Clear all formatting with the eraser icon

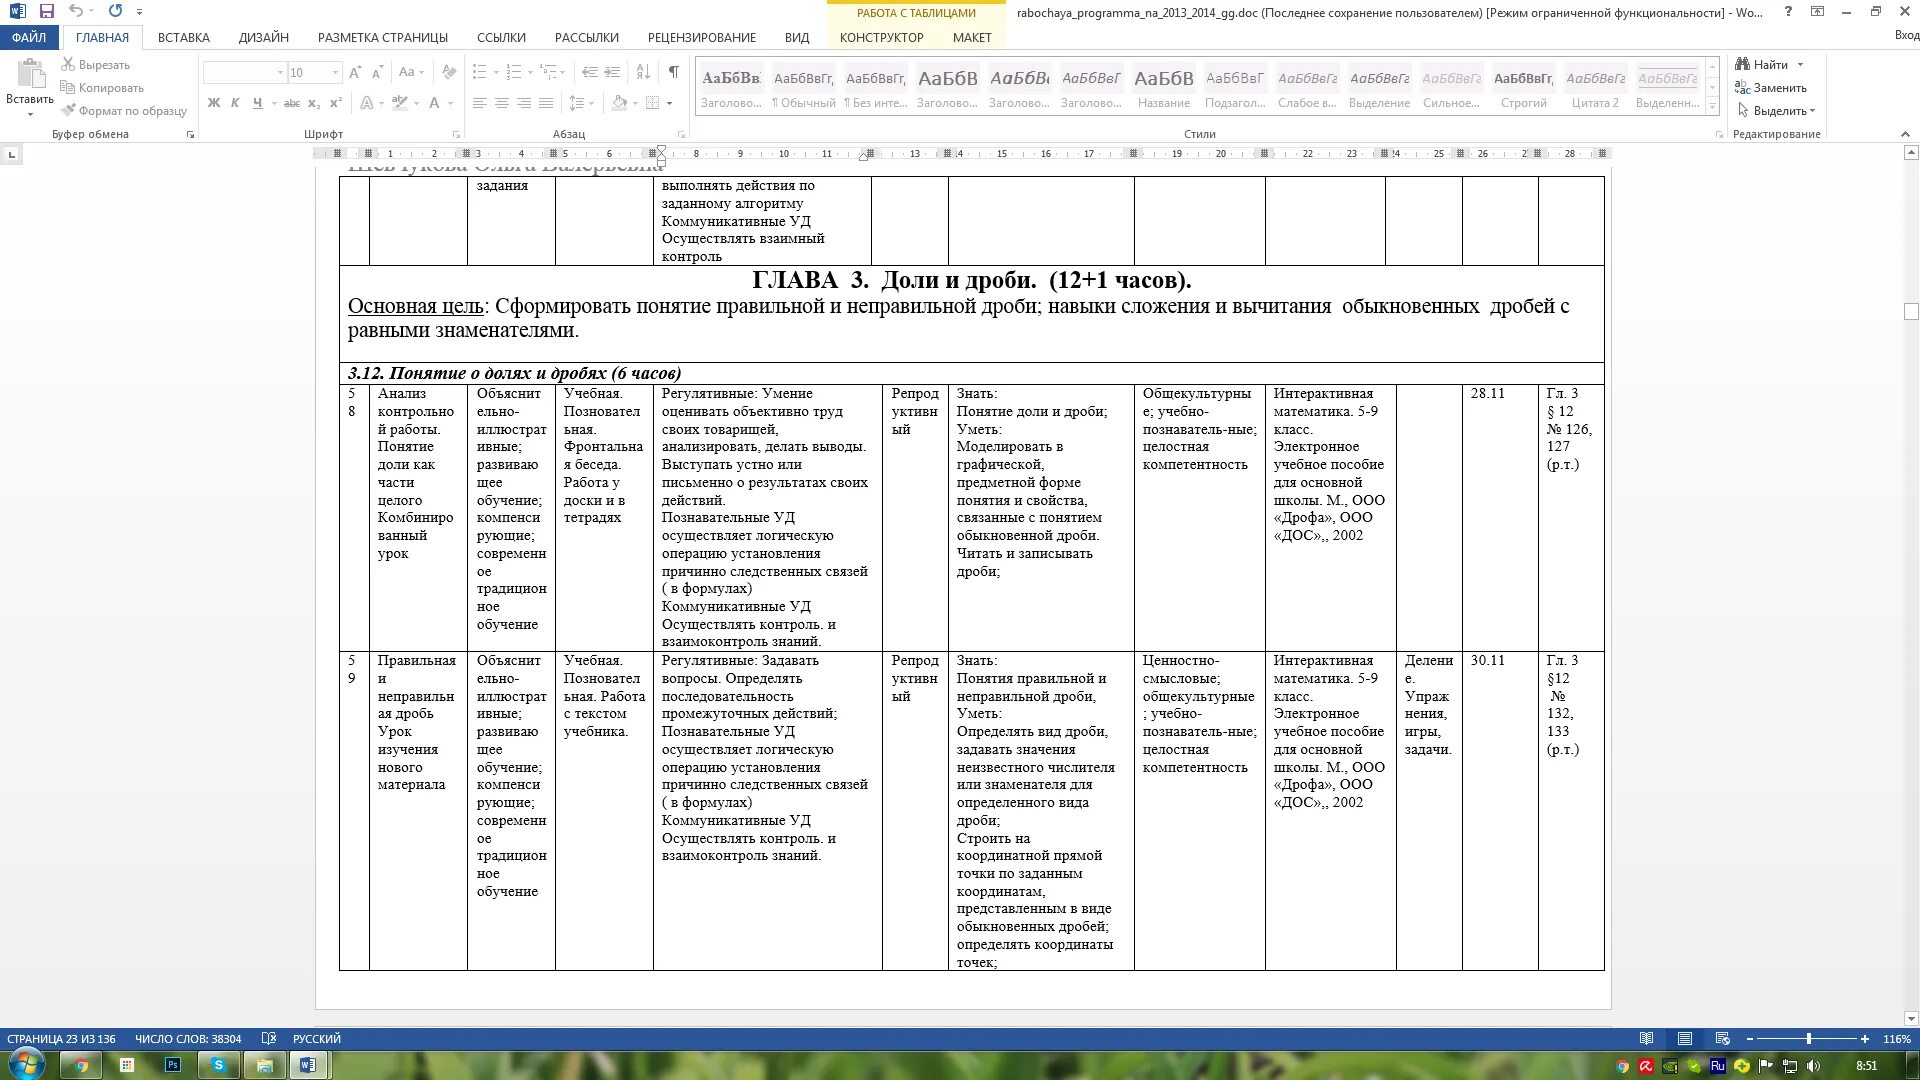coord(449,72)
